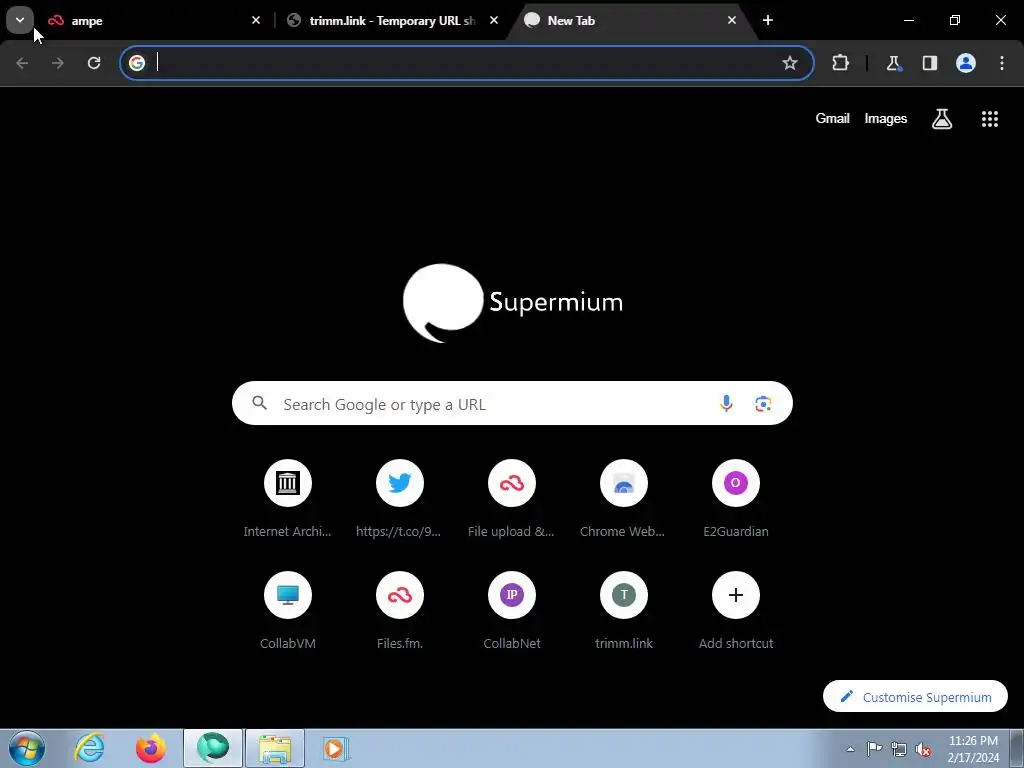Open the CollabNet shortcut

pos(511,612)
